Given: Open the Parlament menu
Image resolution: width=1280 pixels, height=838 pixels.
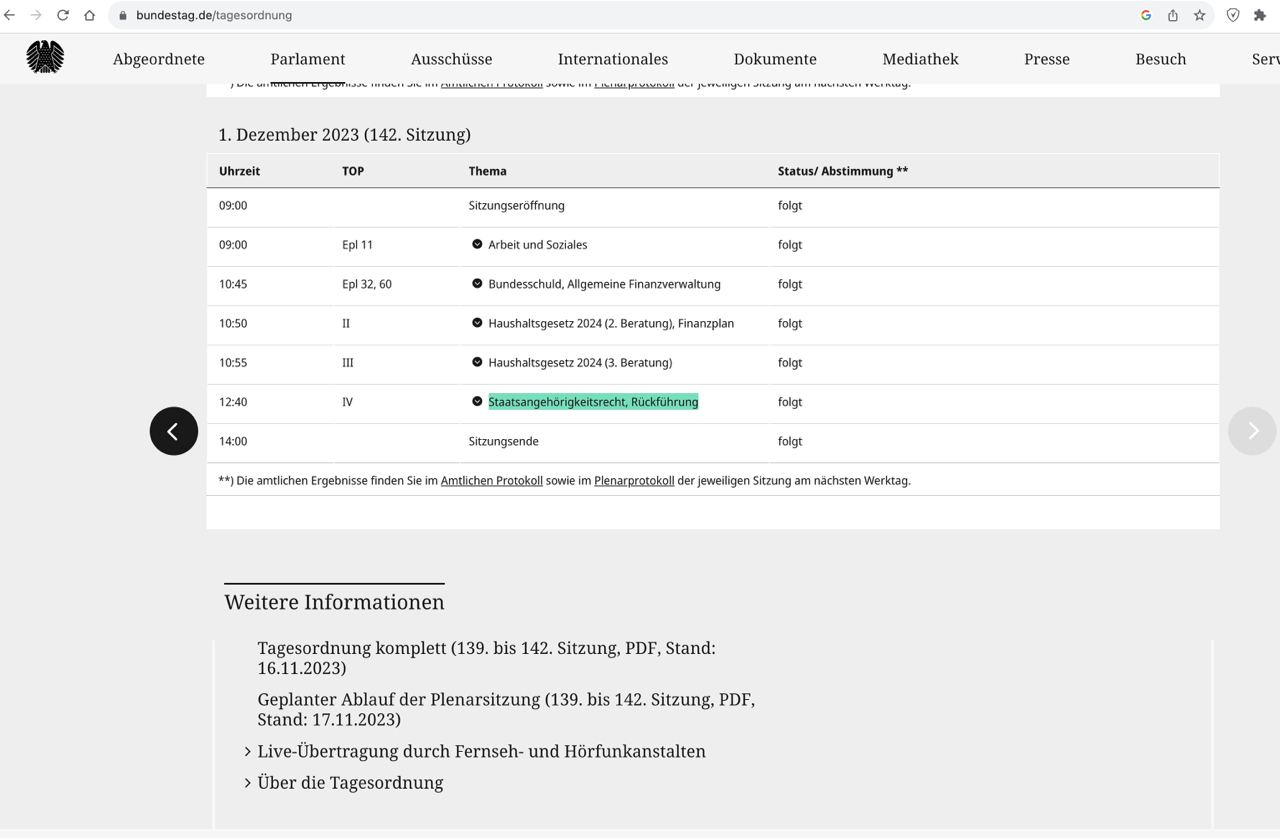Looking at the screenshot, I should (x=308, y=59).
